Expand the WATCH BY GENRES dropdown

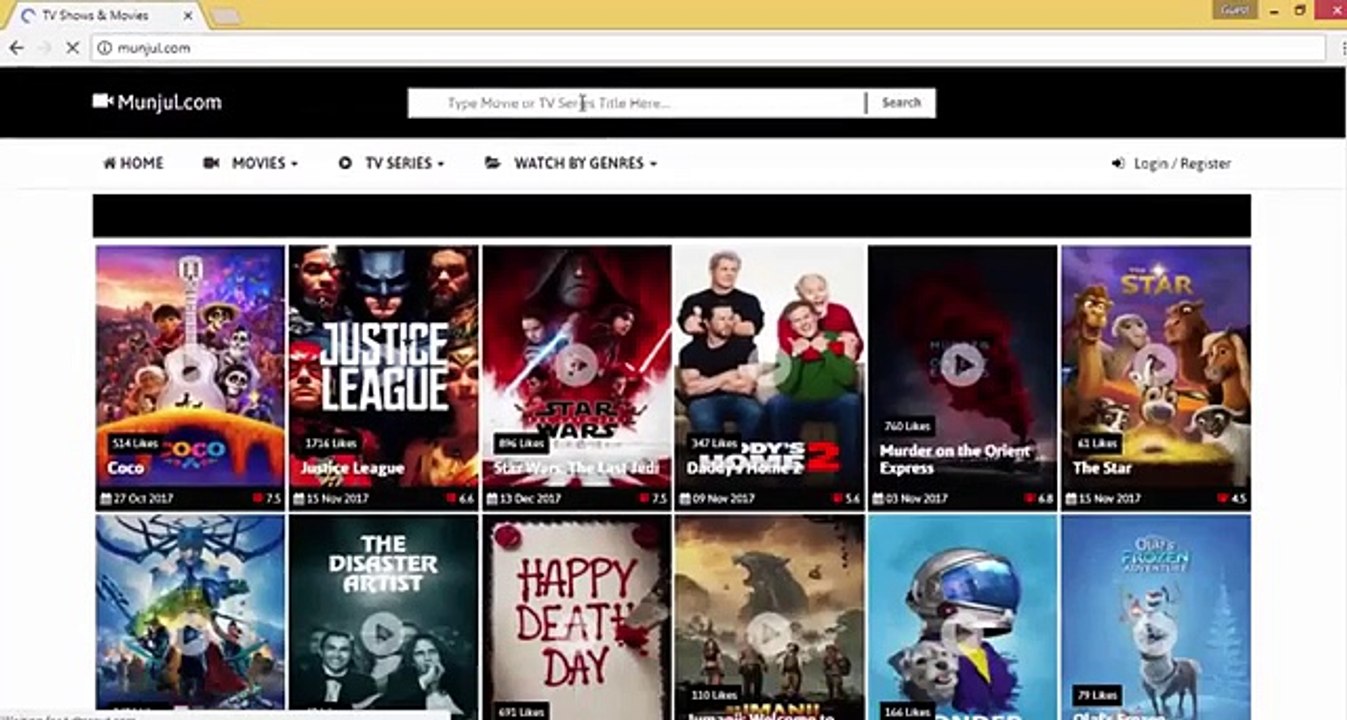[571, 163]
